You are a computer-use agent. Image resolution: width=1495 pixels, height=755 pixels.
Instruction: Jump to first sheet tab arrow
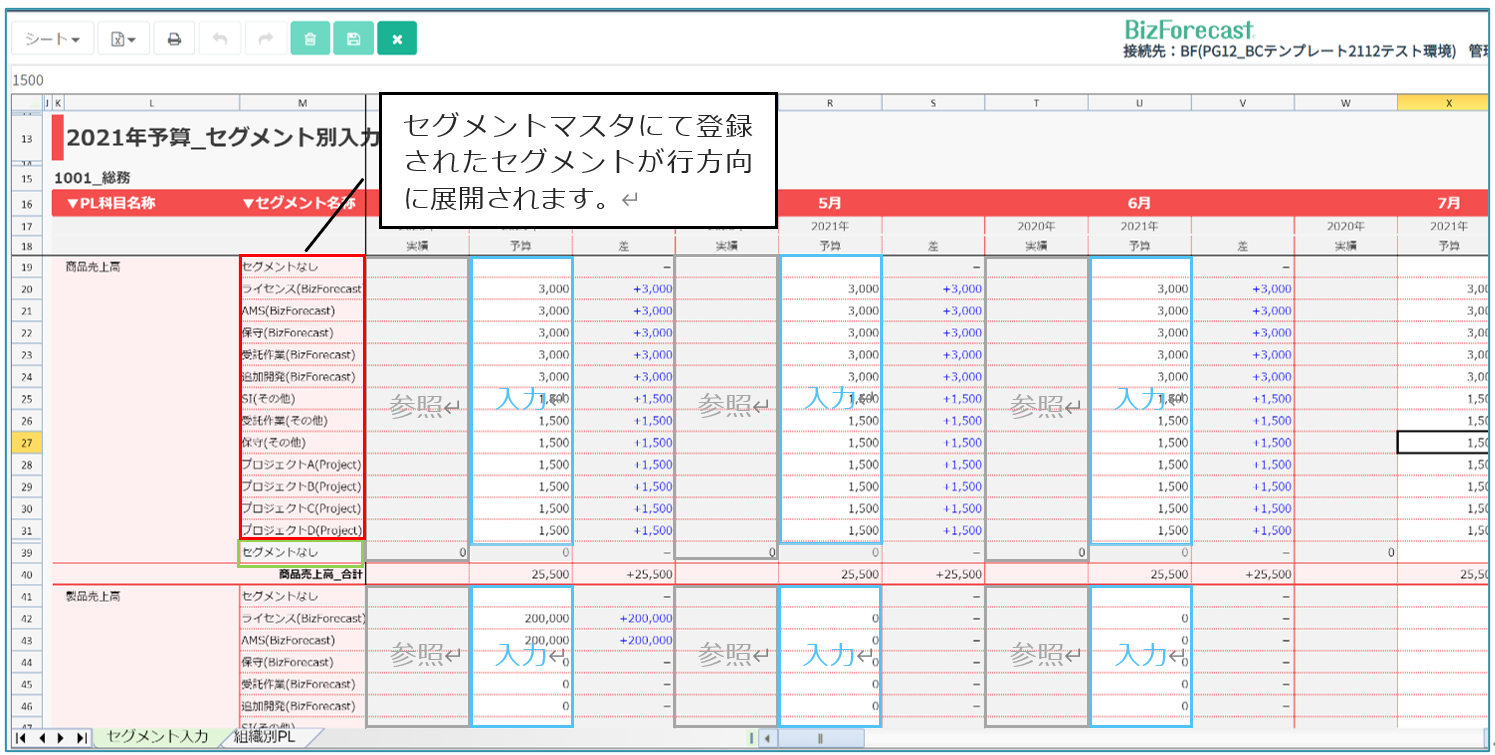[22, 738]
